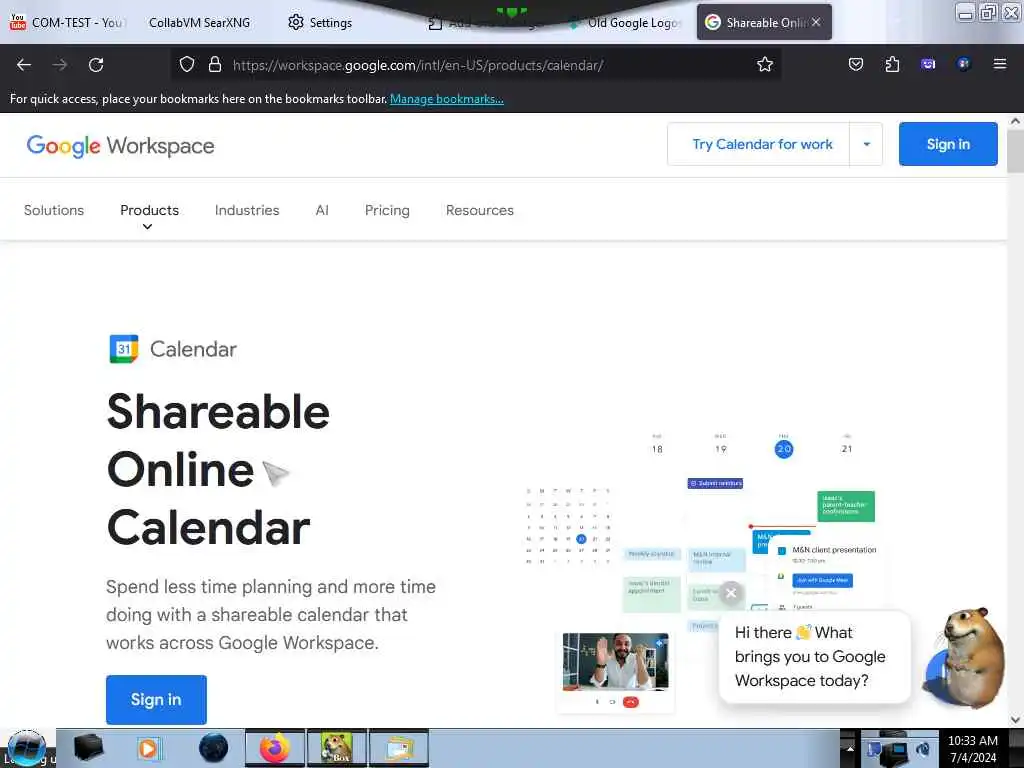Image resolution: width=1024 pixels, height=768 pixels.
Task: Open the Firefox hamburger menu
Action: pos(999,64)
